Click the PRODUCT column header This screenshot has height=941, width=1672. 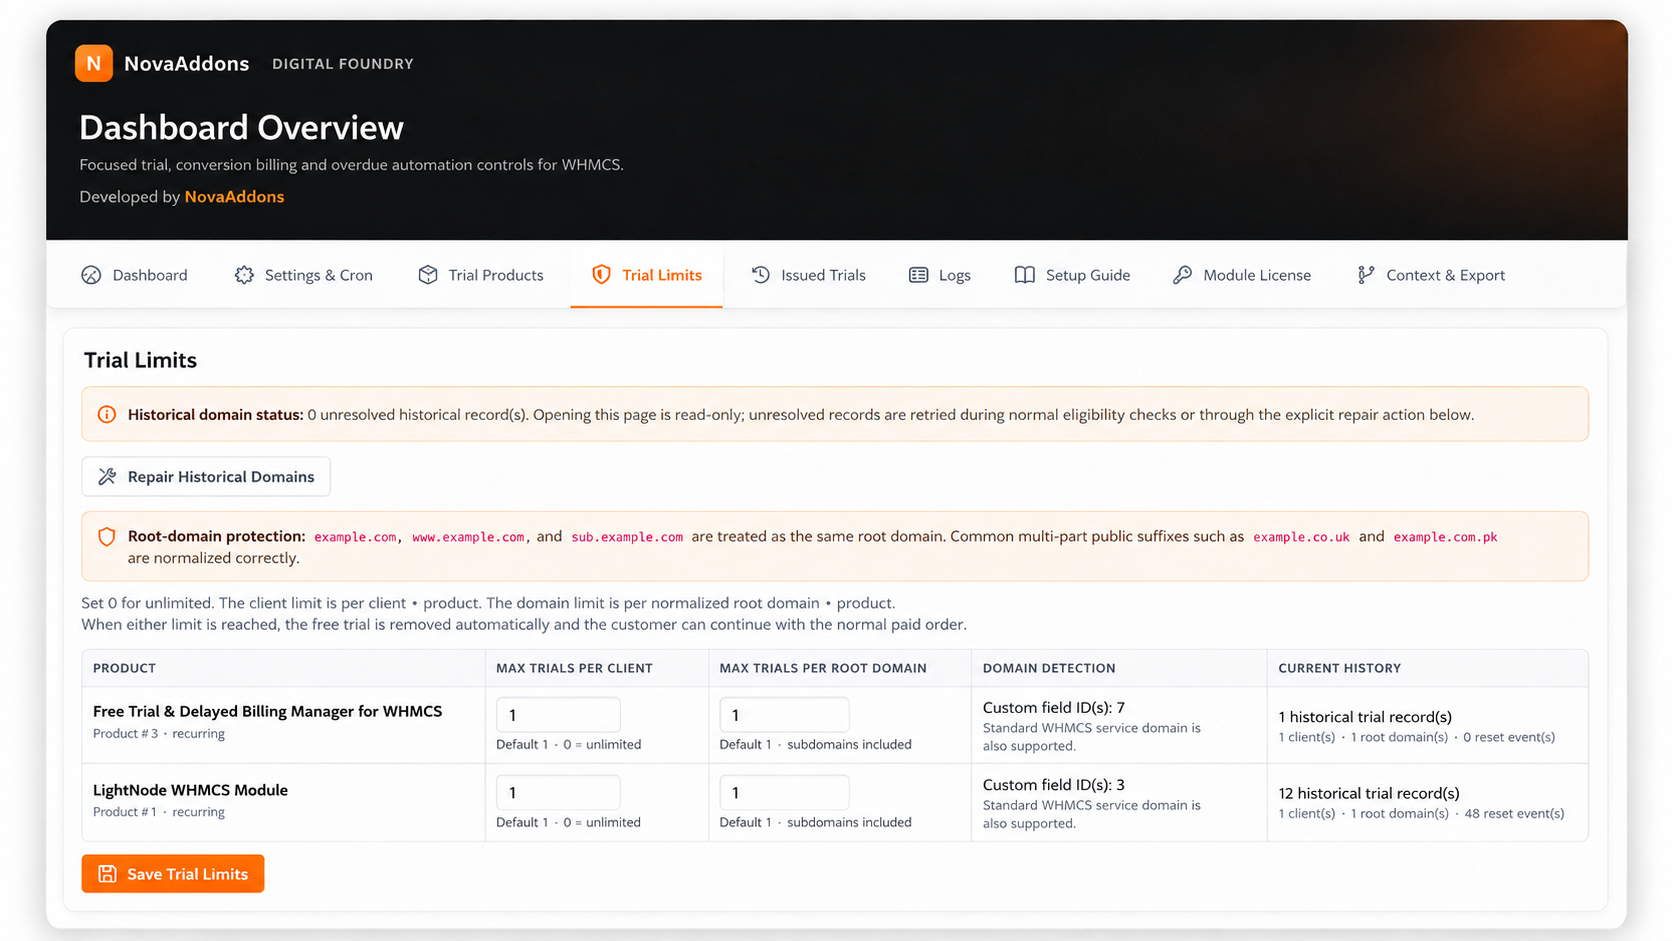(124, 668)
